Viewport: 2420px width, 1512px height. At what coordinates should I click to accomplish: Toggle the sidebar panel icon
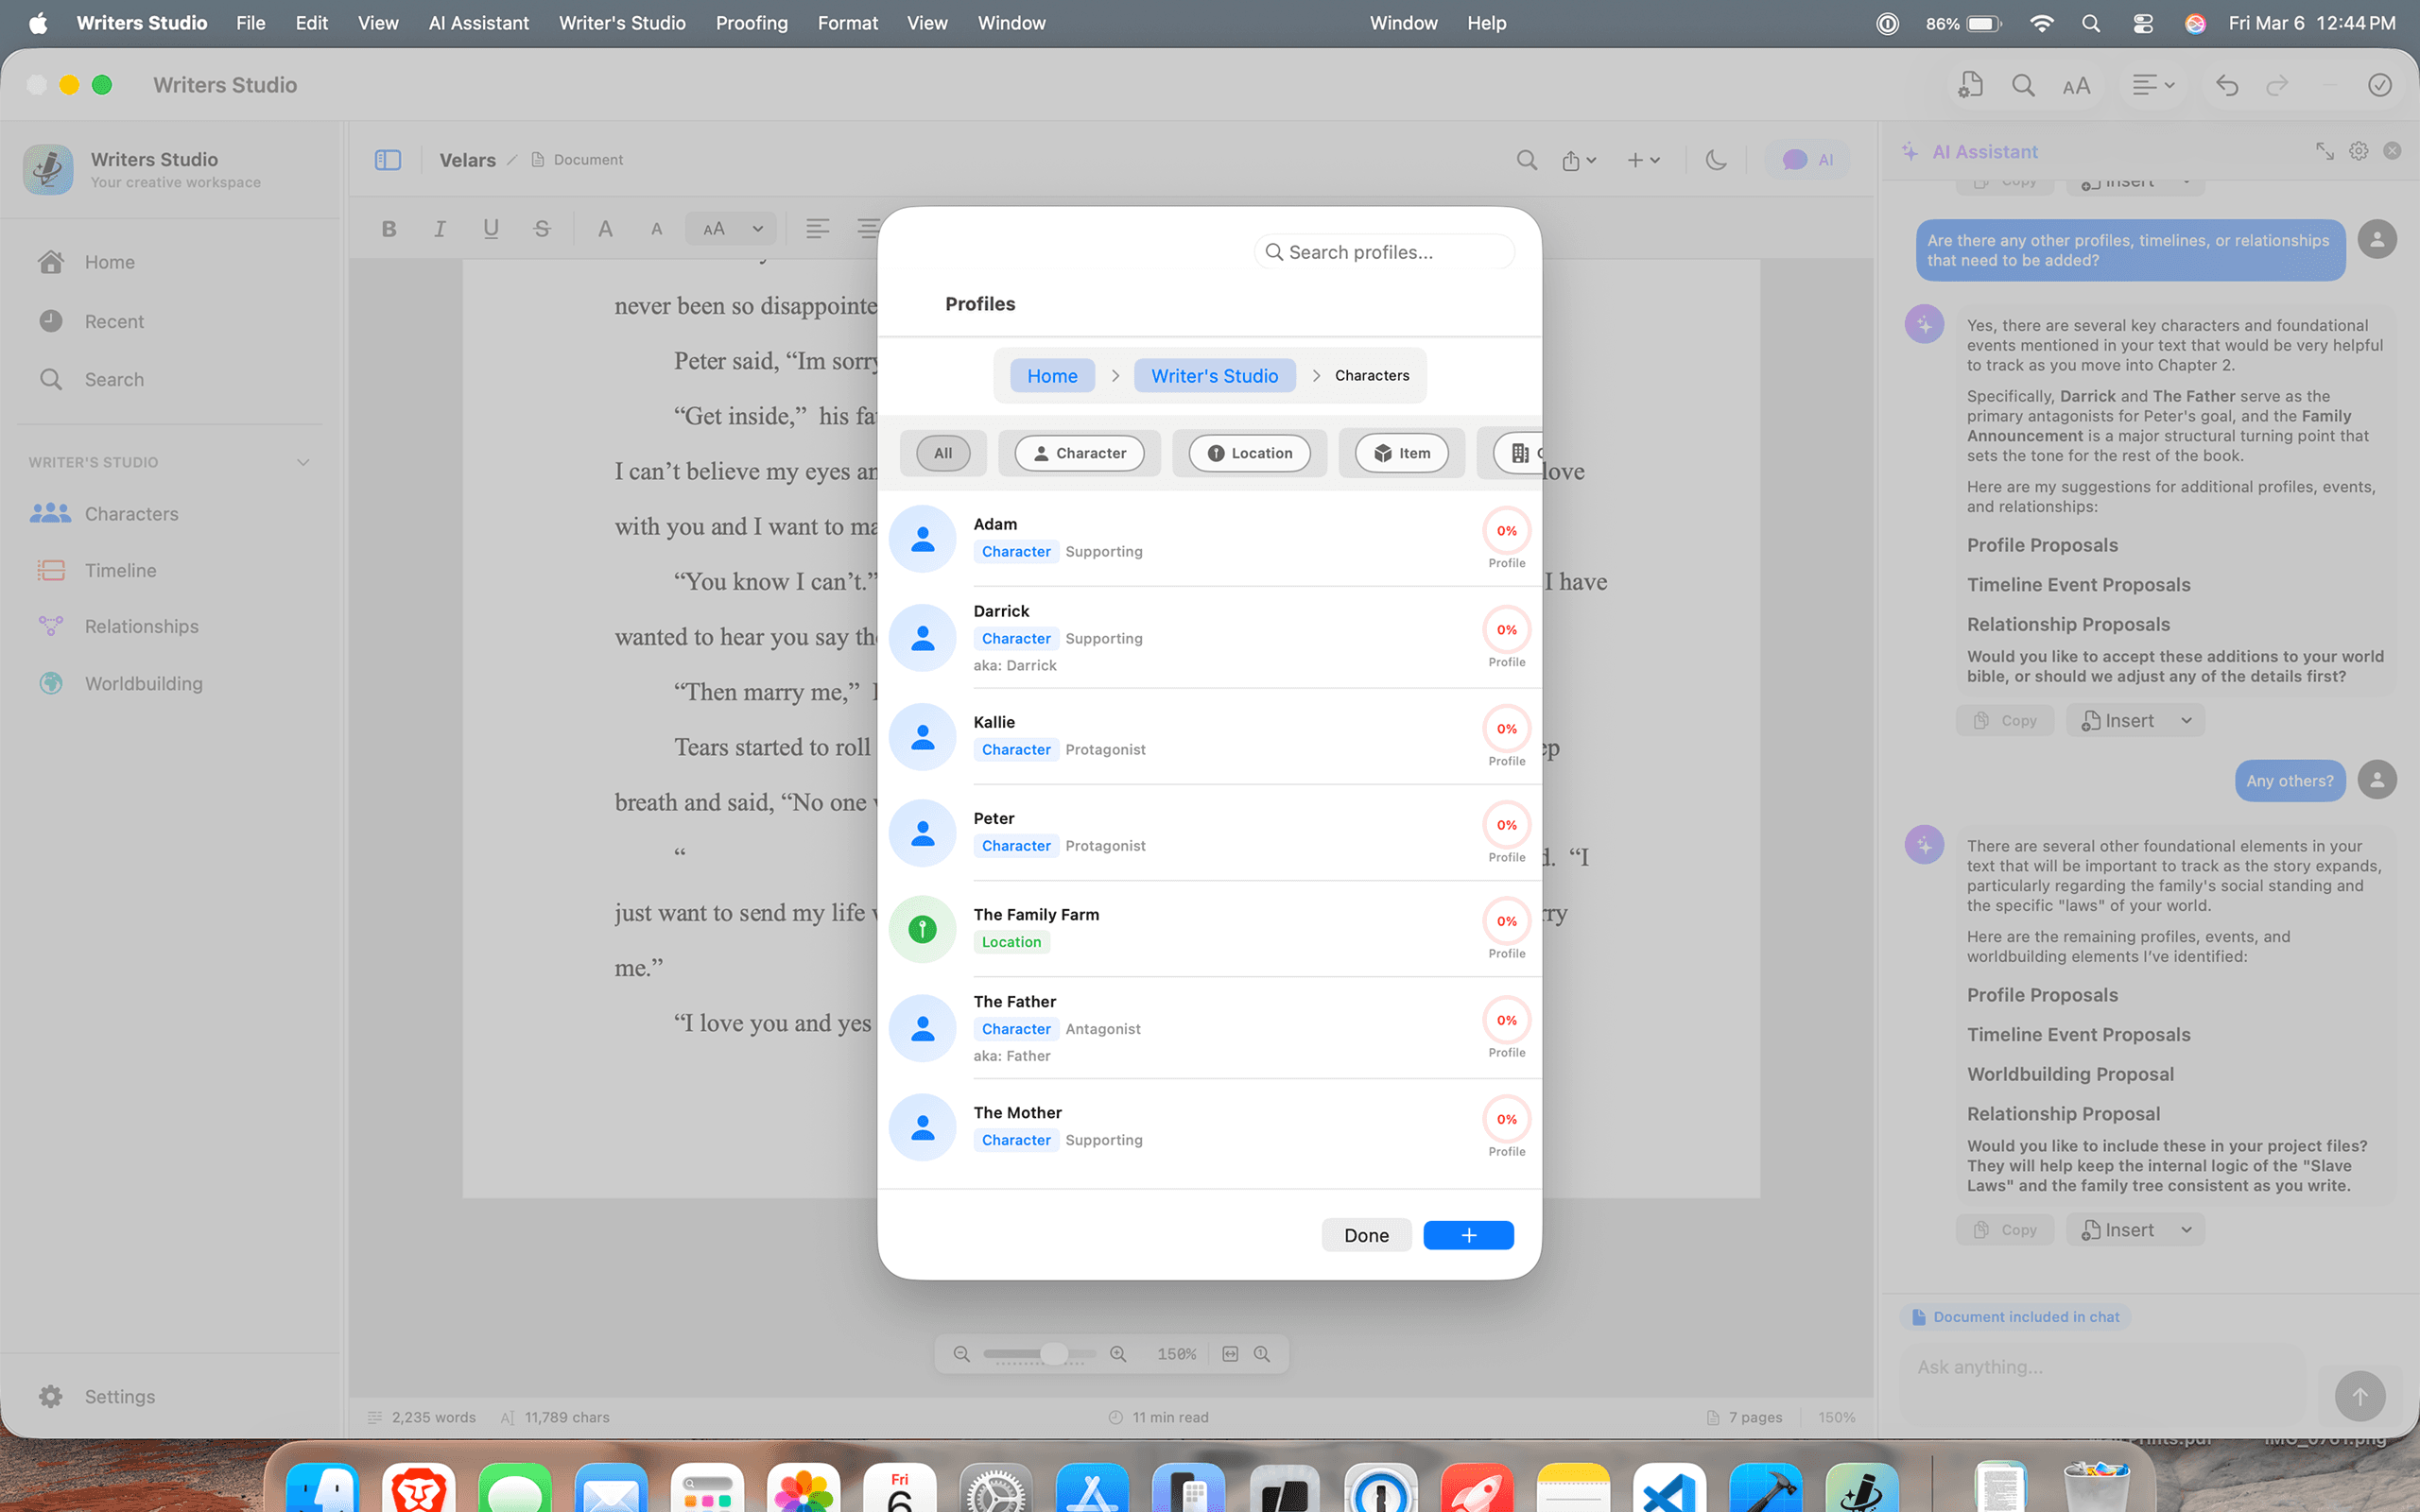(x=387, y=160)
